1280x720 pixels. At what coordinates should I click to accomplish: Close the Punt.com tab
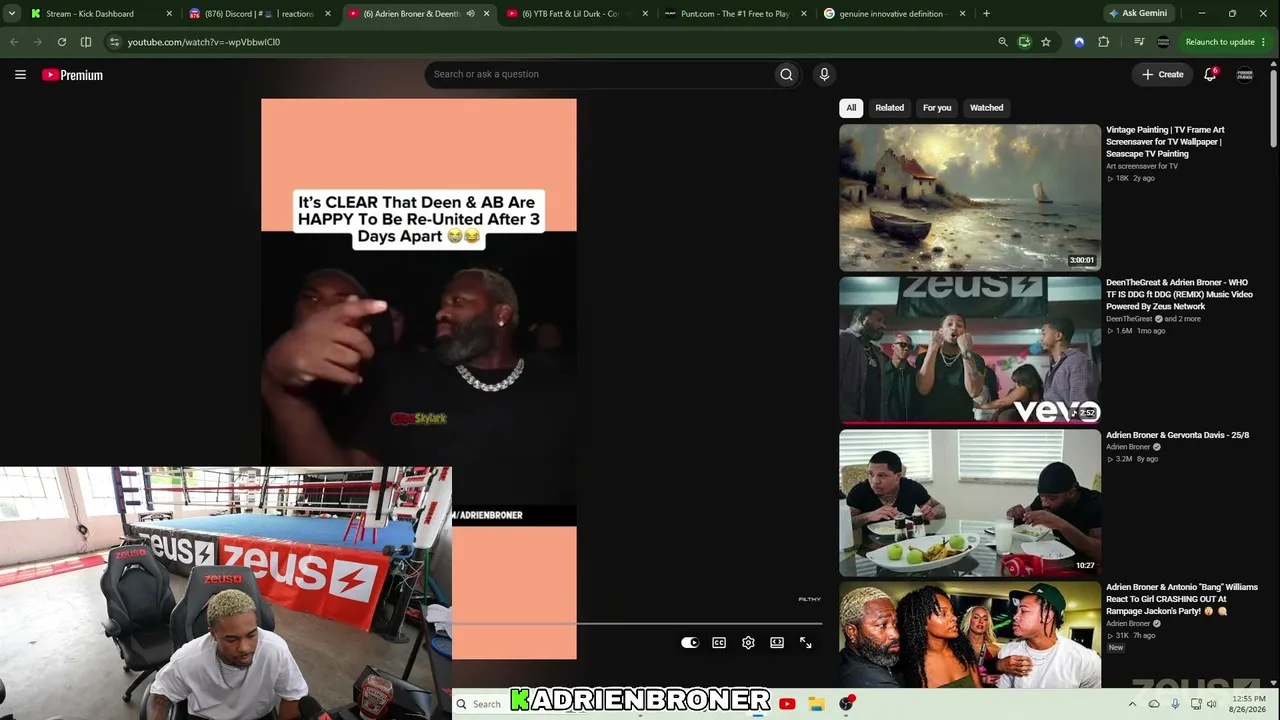(x=803, y=14)
